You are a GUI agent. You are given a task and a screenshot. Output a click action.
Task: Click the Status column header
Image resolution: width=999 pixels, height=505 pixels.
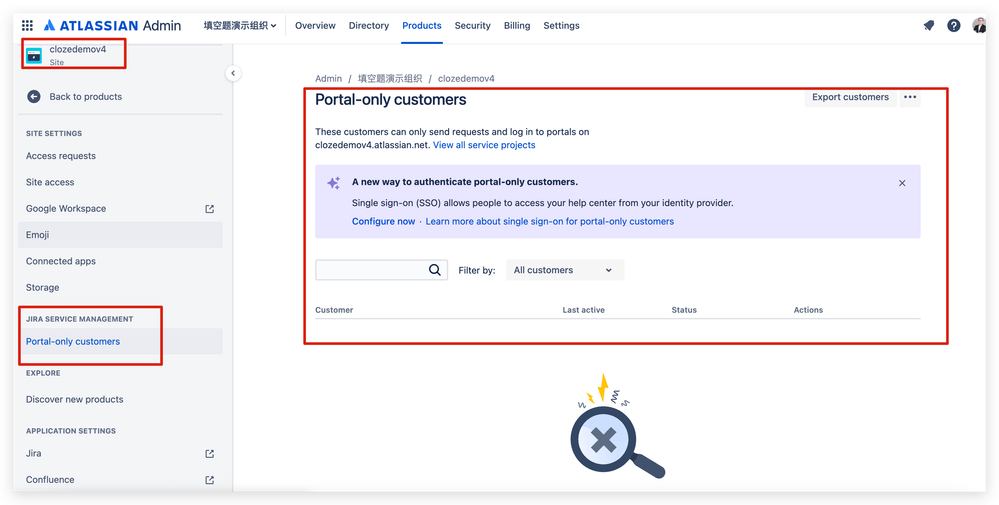point(684,310)
